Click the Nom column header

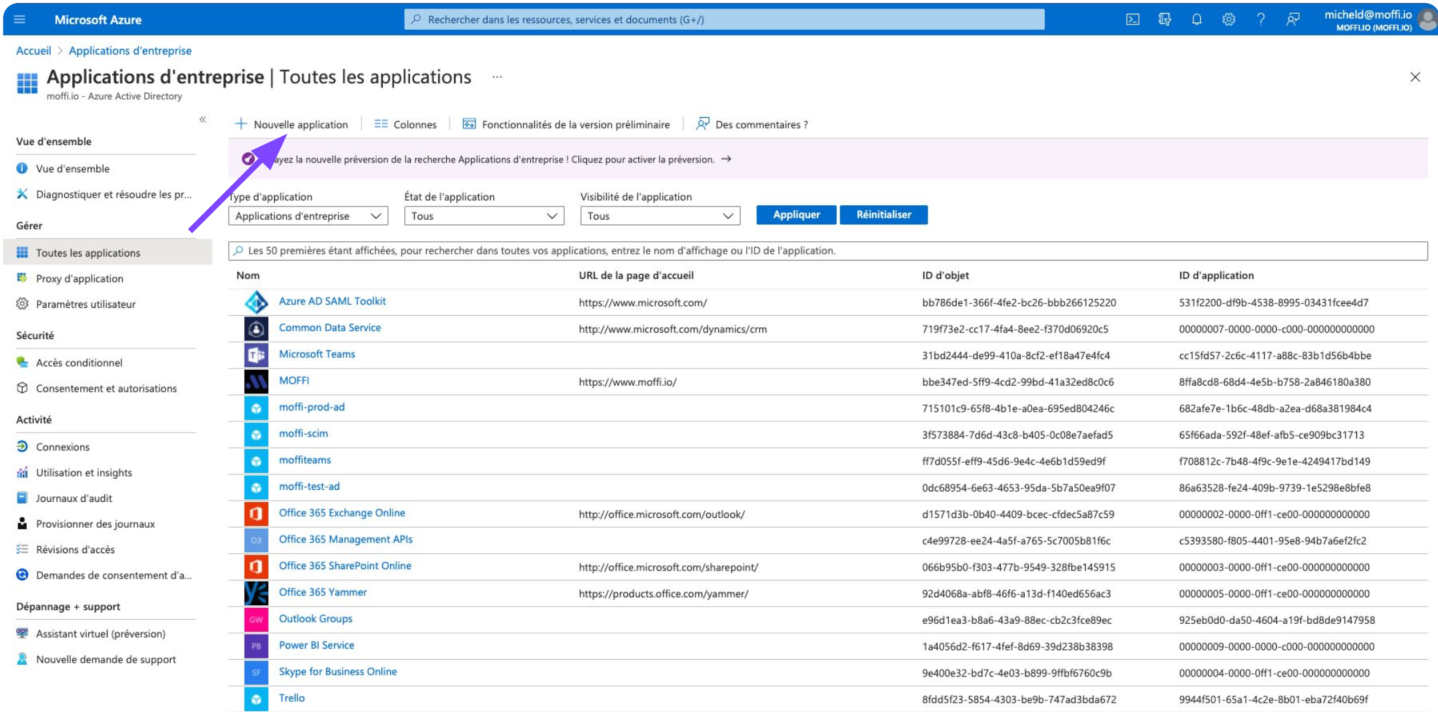(248, 276)
